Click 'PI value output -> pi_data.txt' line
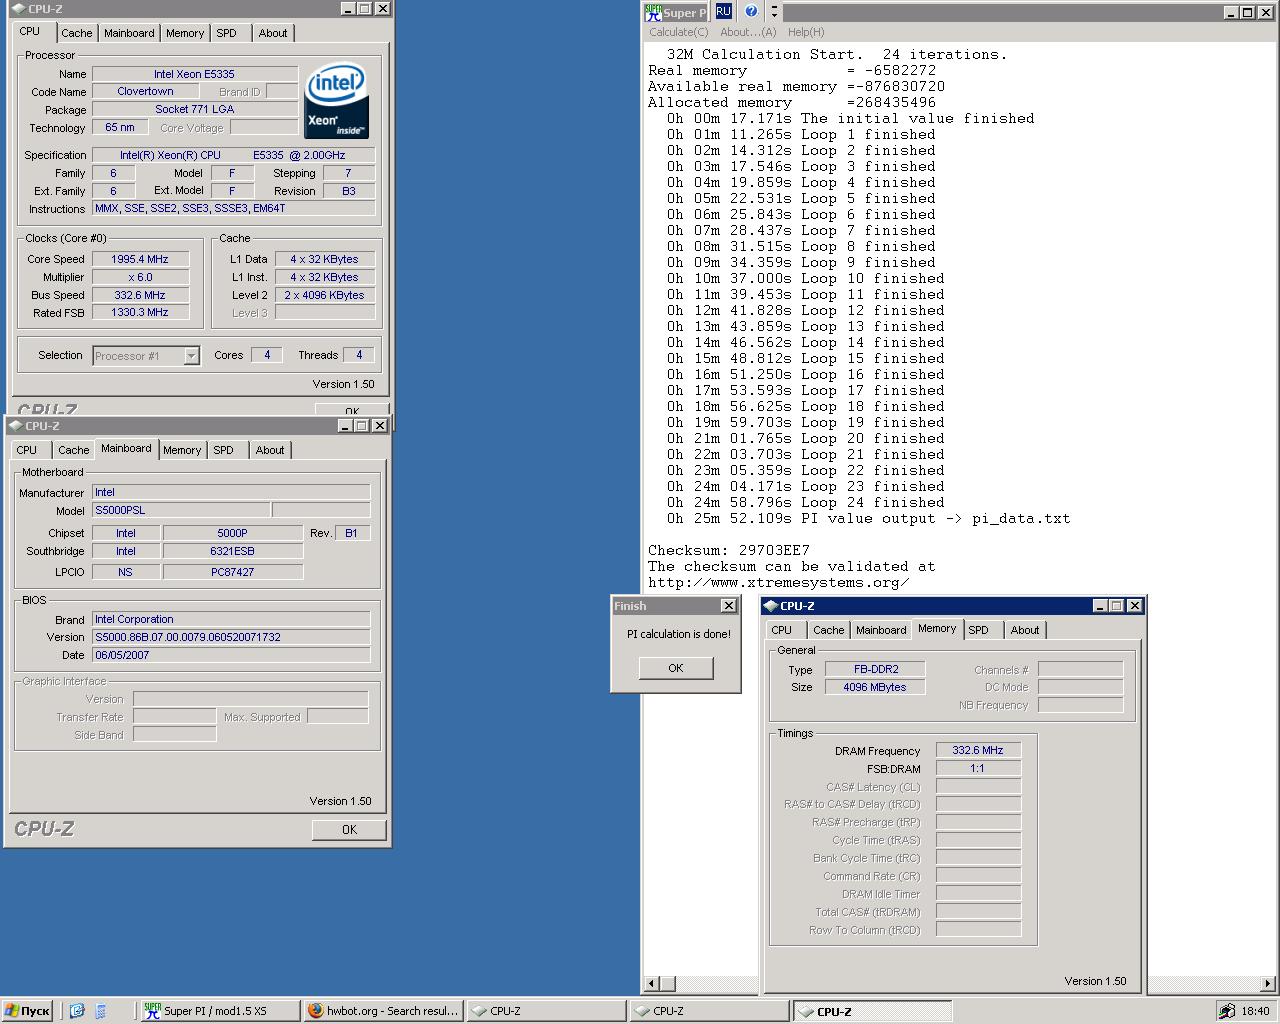Image resolution: width=1280 pixels, height=1024 pixels. (x=869, y=518)
